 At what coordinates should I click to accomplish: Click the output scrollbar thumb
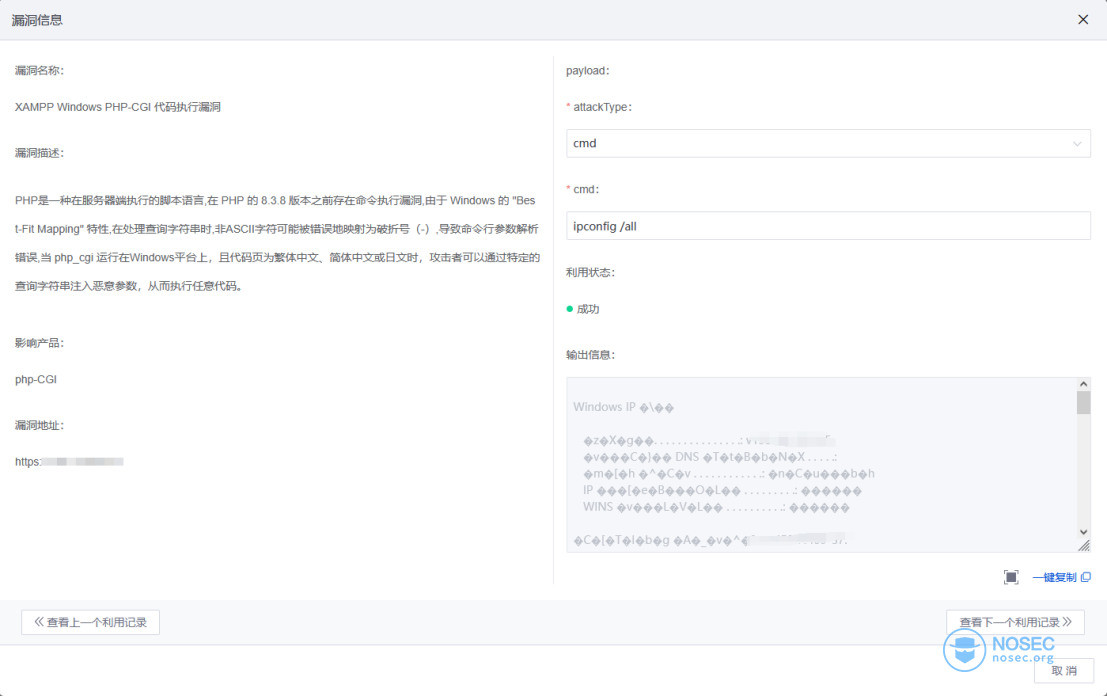pyautogui.click(x=1084, y=402)
